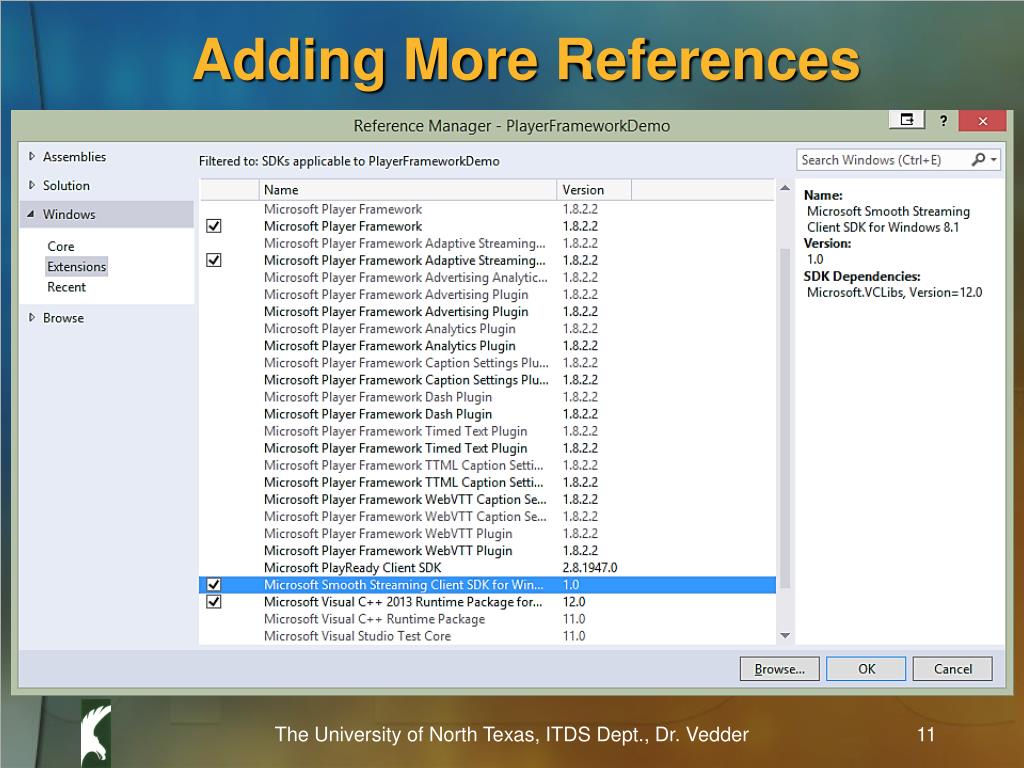Image resolution: width=1024 pixels, height=768 pixels.
Task: Confirm with the OK button
Action: pyautogui.click(x=866, y=669)
